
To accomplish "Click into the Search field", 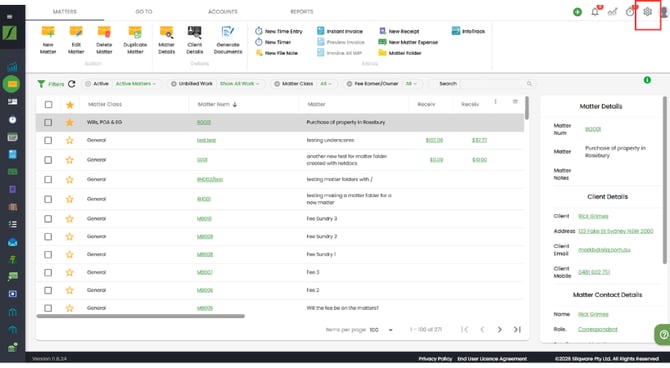I will tap(494, 84).
